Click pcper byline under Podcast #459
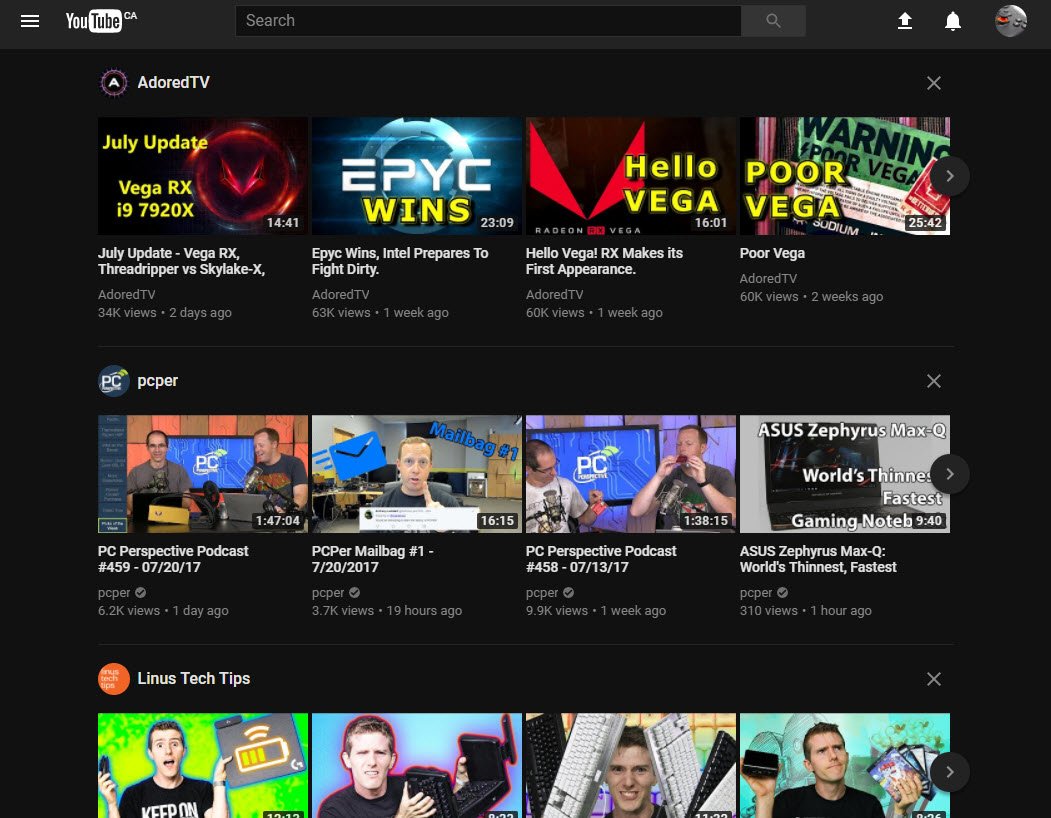This screenshot has height=818, width=1051. point(114,593)
